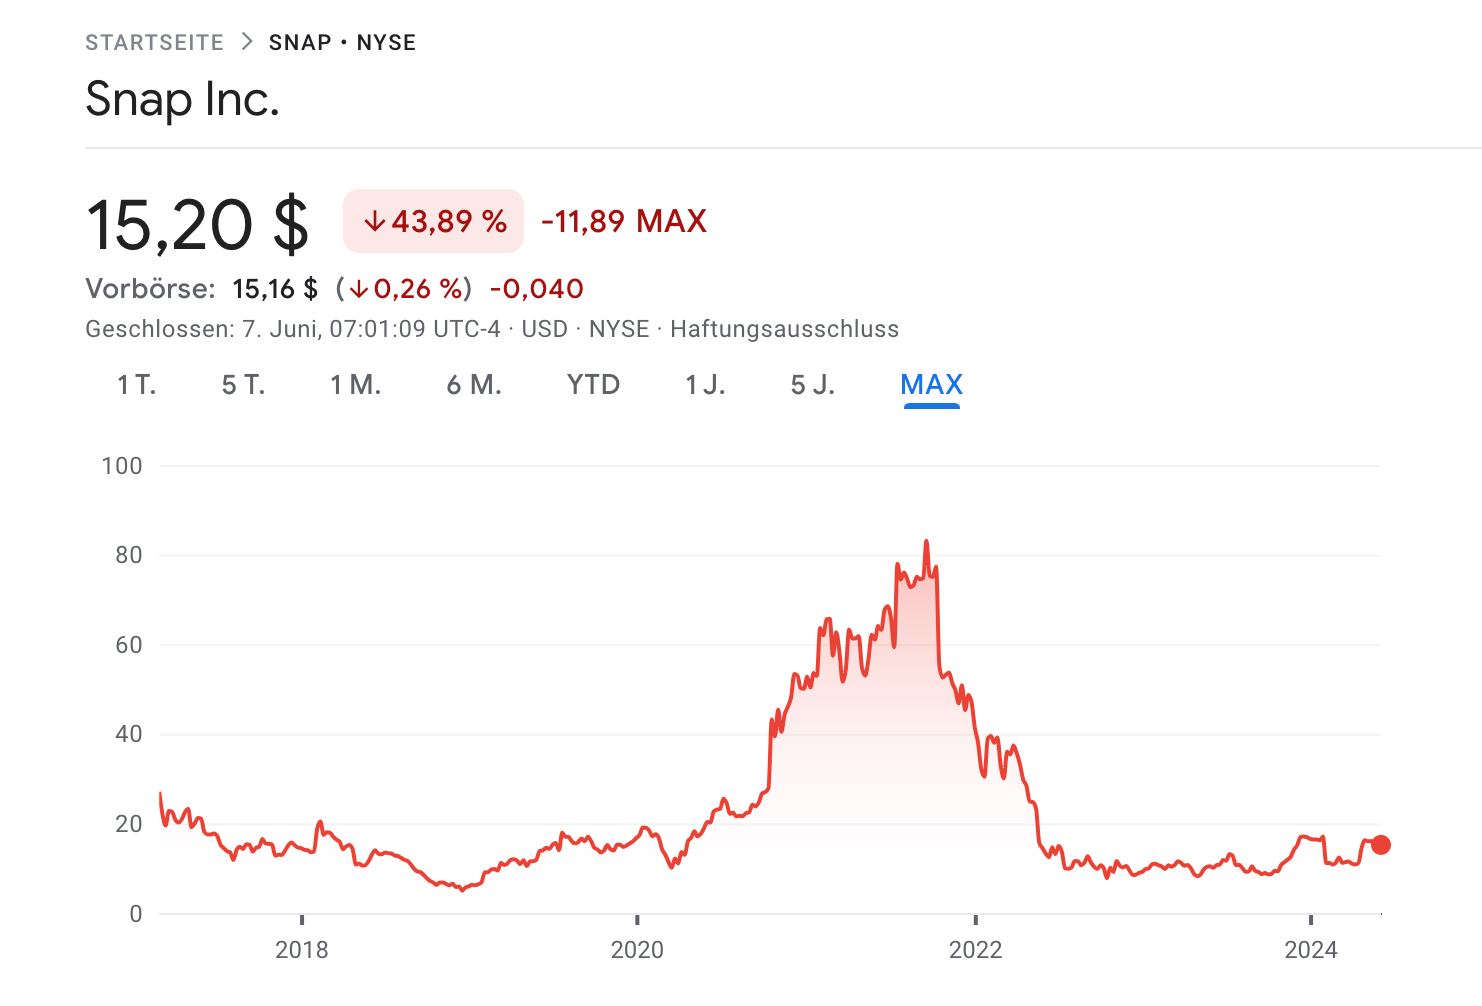Click the SNAP • NYSE breadcrumb

342,43
